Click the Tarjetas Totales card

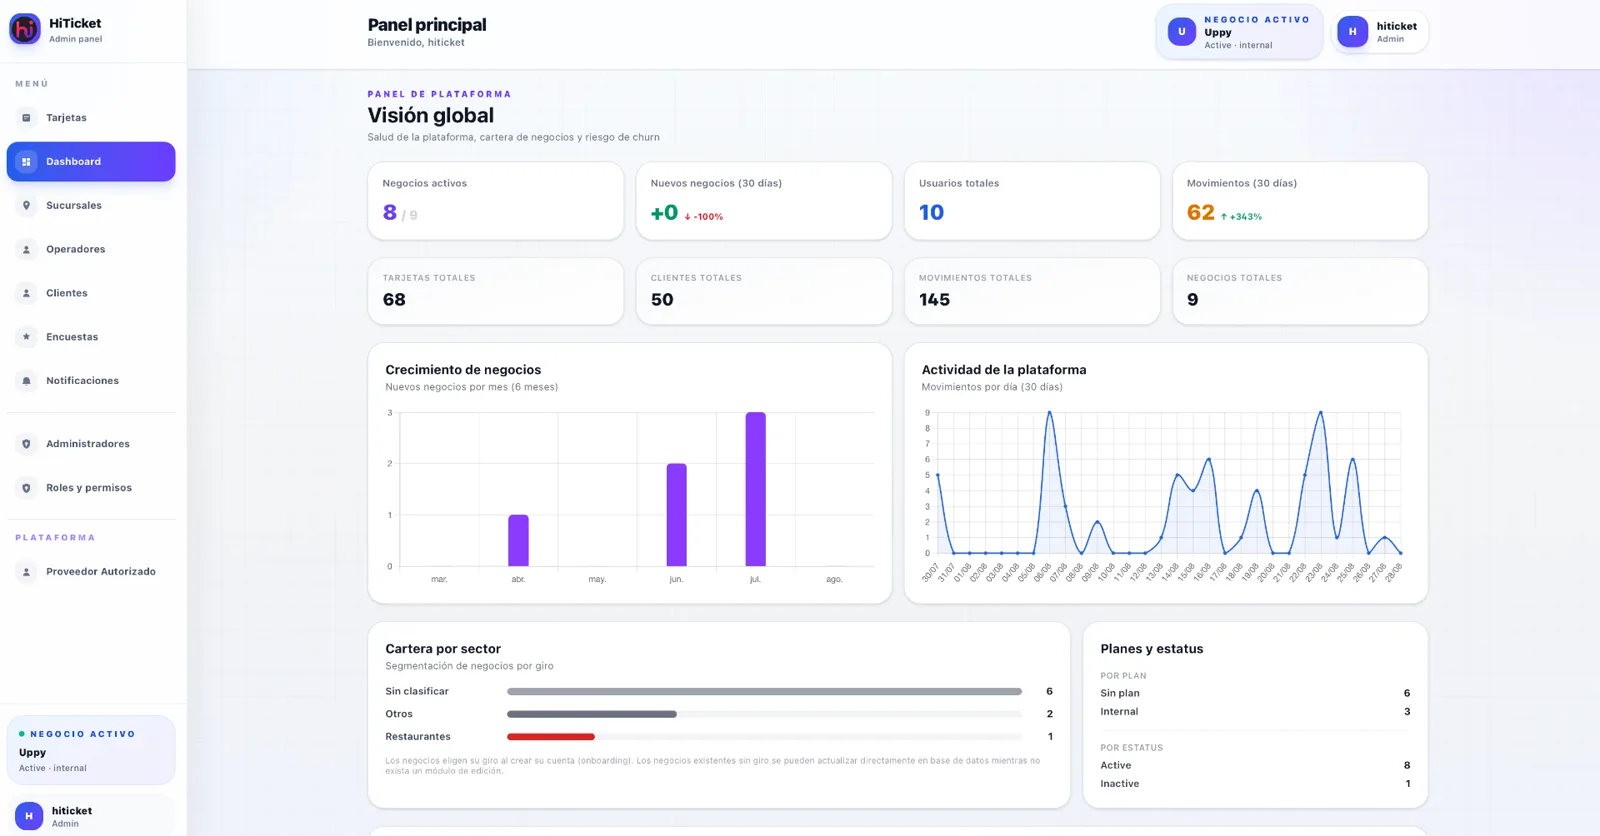(x=496, y=291)
